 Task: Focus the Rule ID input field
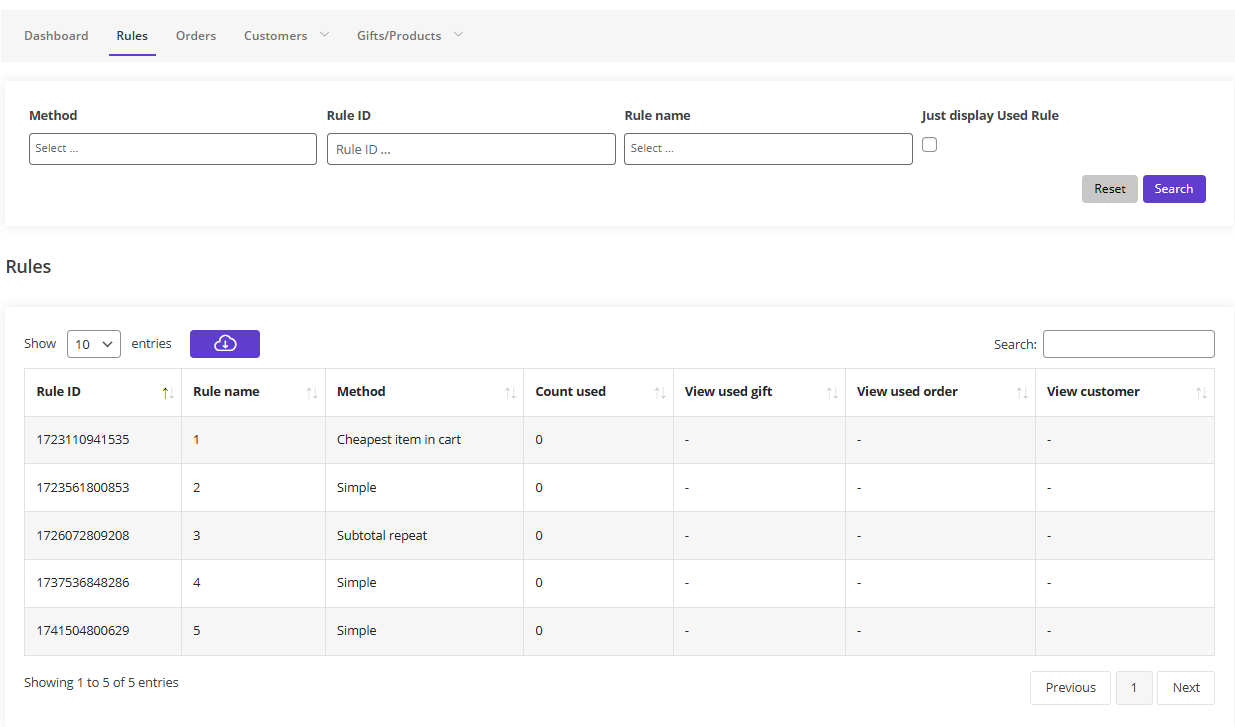471,149
